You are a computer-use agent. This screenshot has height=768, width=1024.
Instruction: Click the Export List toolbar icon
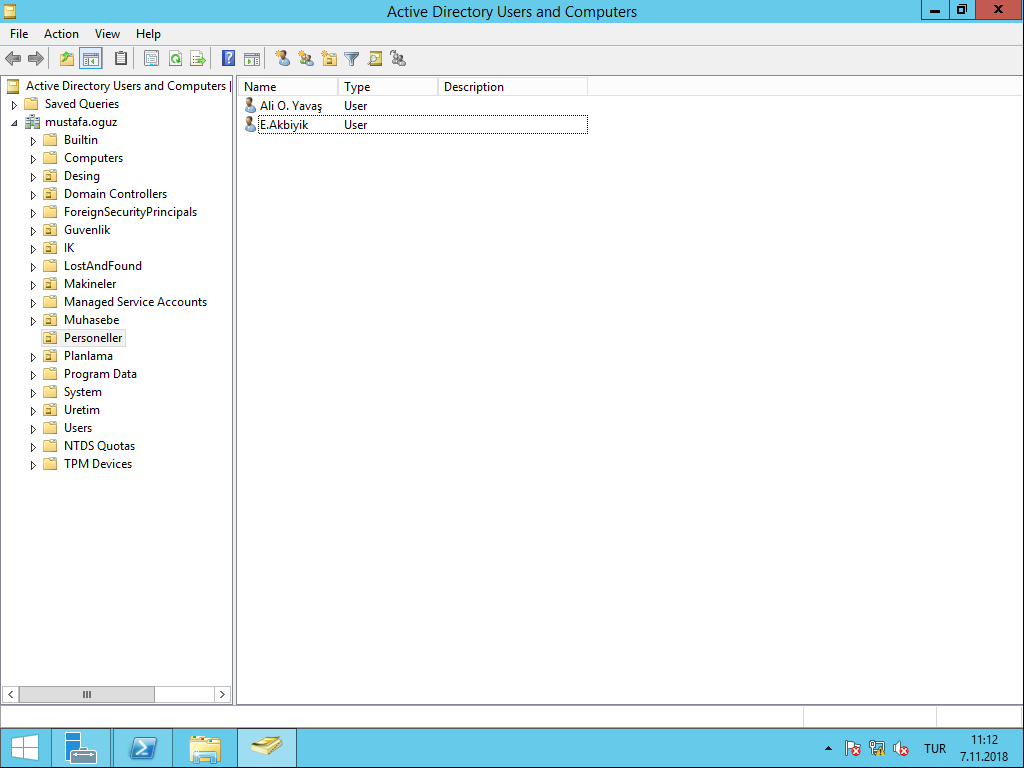tap(198, 59)
